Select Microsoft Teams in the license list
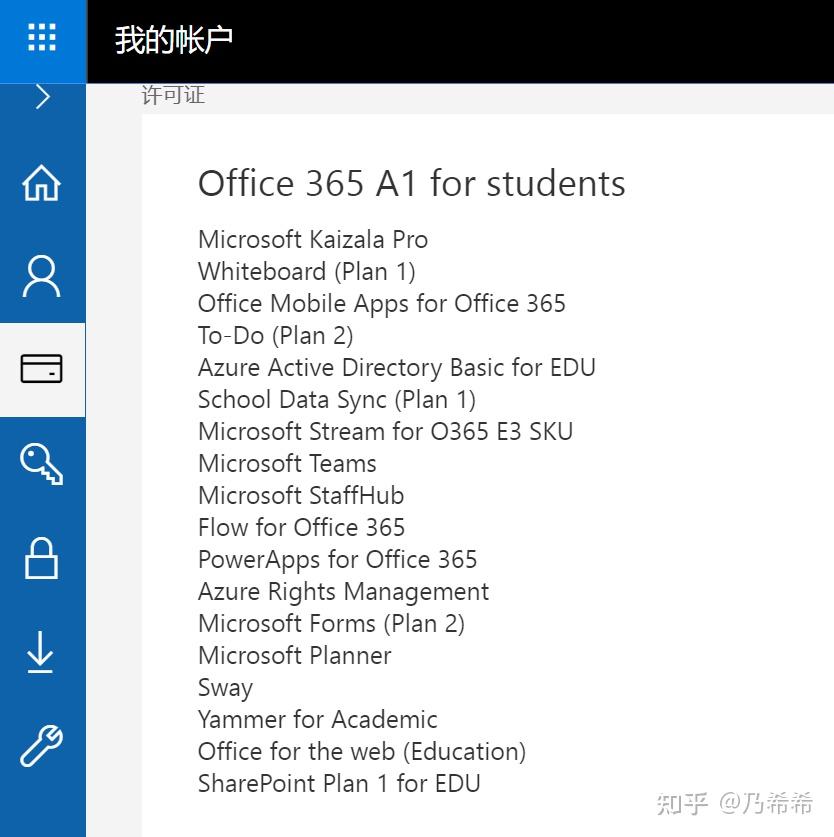 287,463
